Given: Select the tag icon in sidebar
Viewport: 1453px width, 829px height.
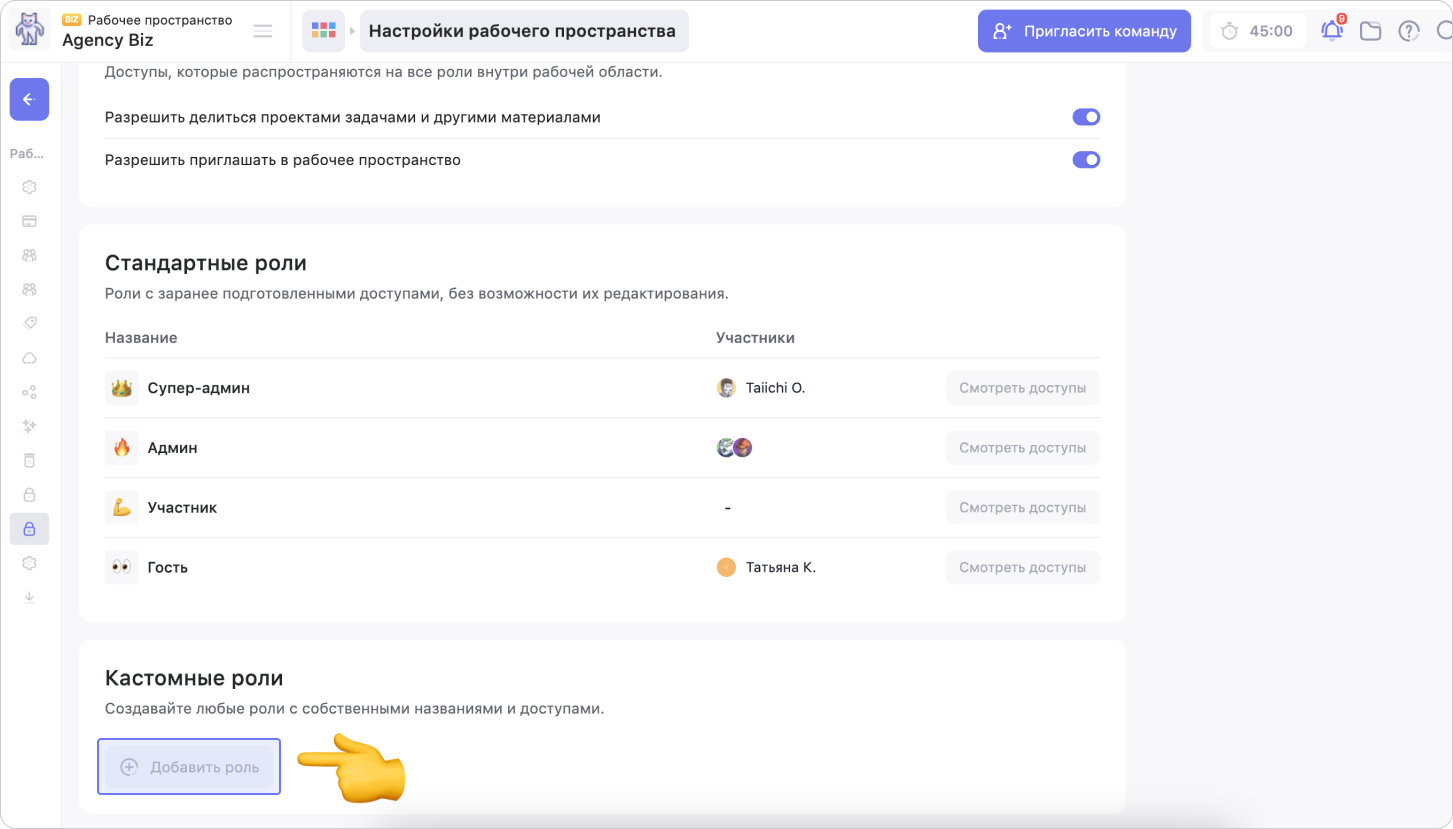Looking at the screenshot, I should pos(29,323).
